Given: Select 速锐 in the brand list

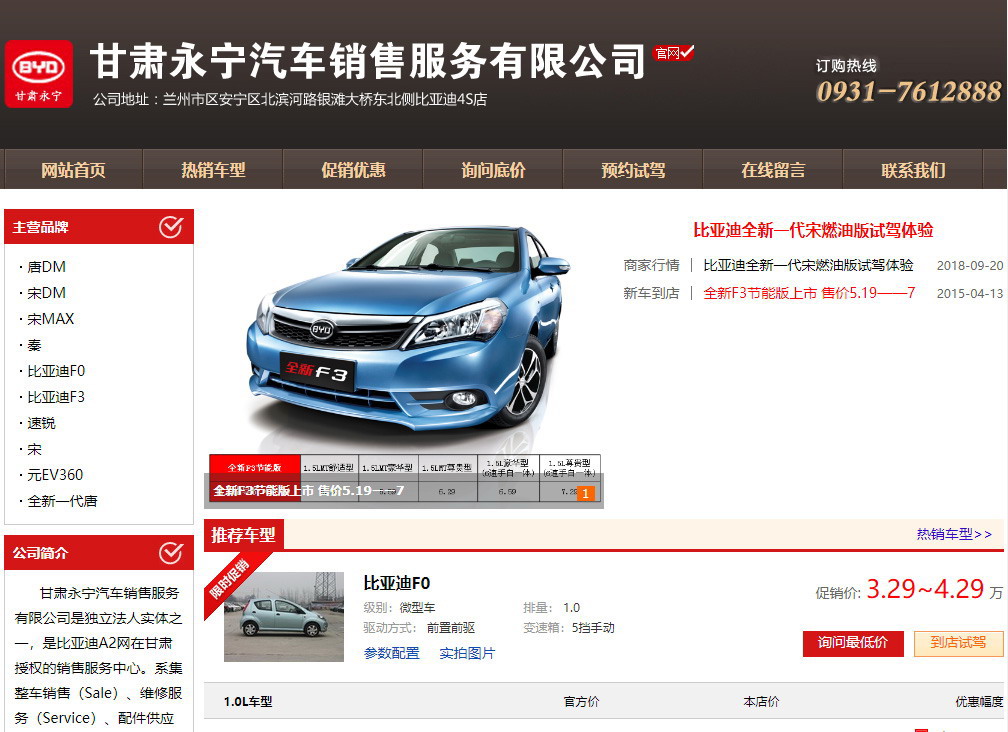Looking at the screenshot, I should coord(41,423).
